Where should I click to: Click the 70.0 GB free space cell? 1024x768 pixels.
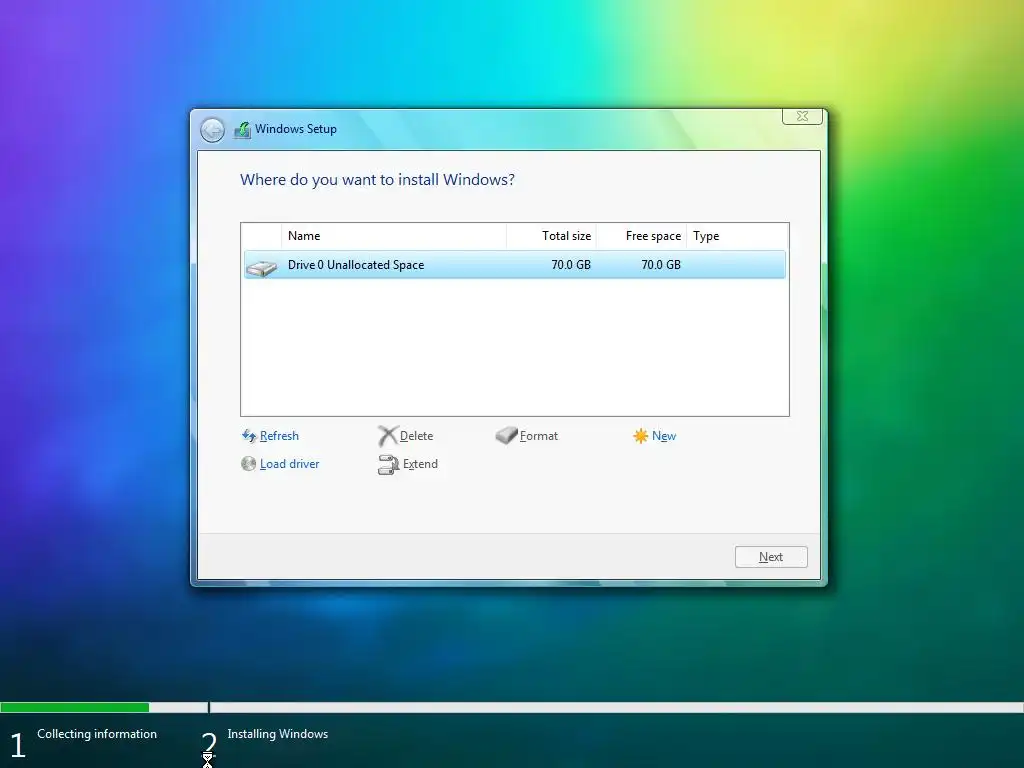(661, 264)
